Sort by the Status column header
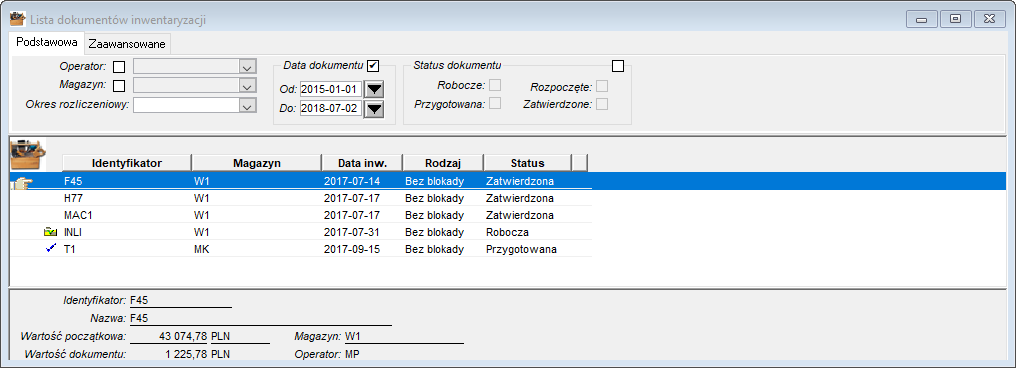1016x368 pixels. tap(527, 163)
